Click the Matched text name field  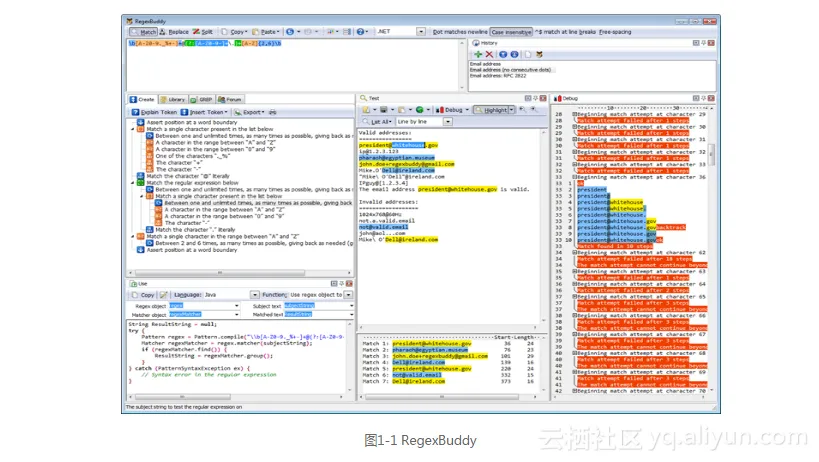click(x=318, y=315)
